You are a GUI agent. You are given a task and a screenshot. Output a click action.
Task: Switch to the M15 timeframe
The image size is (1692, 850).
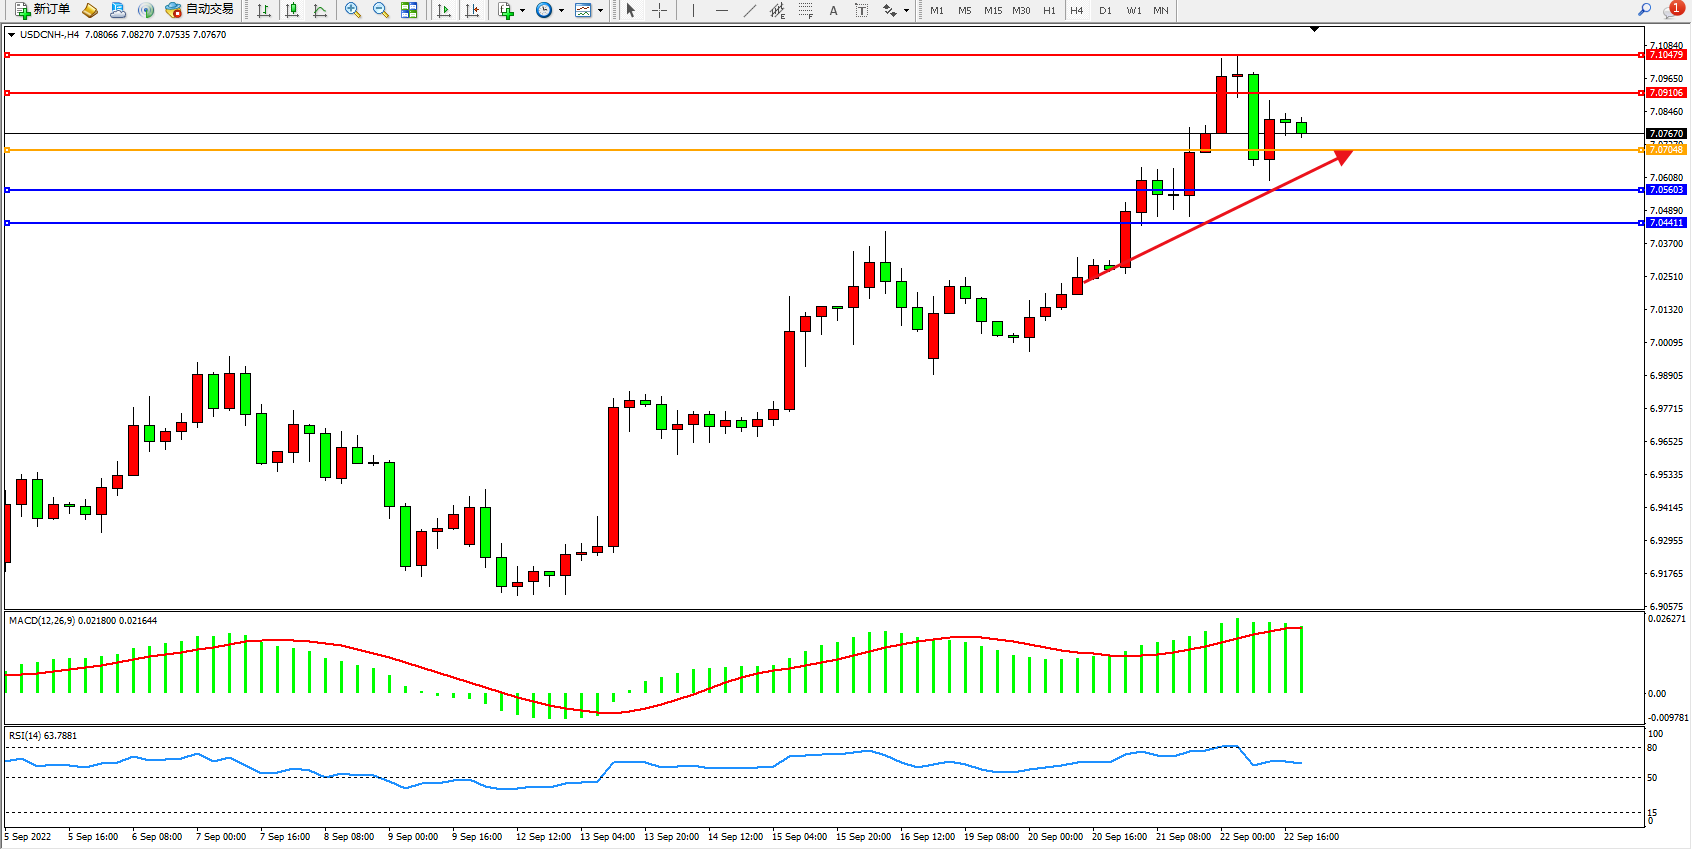click(x=992, y=10)
